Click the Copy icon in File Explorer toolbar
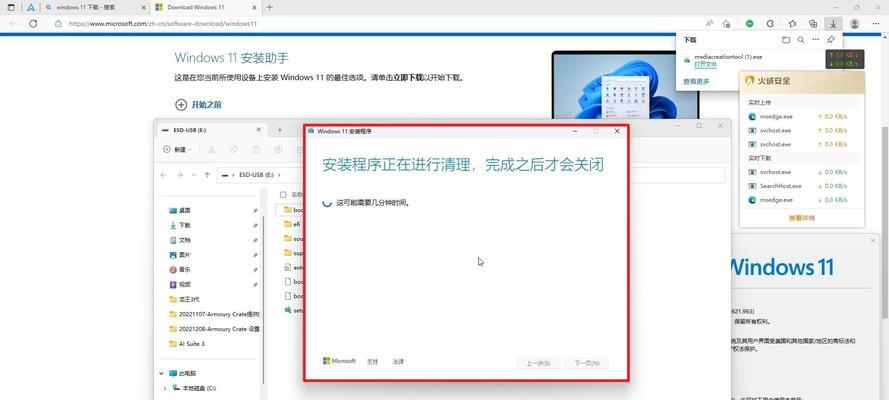889x400 pixels. click(x=234, y=150)
